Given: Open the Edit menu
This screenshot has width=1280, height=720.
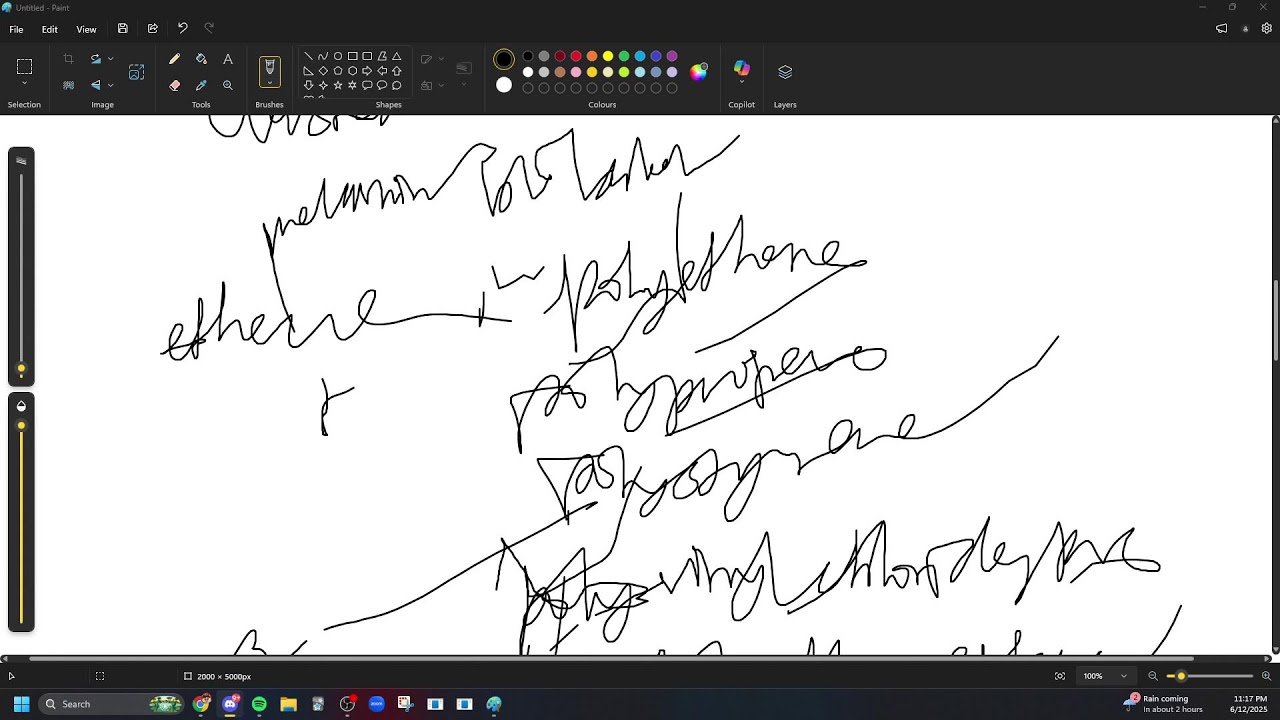Looking at the screenshot, I should (x=49, y=29).
